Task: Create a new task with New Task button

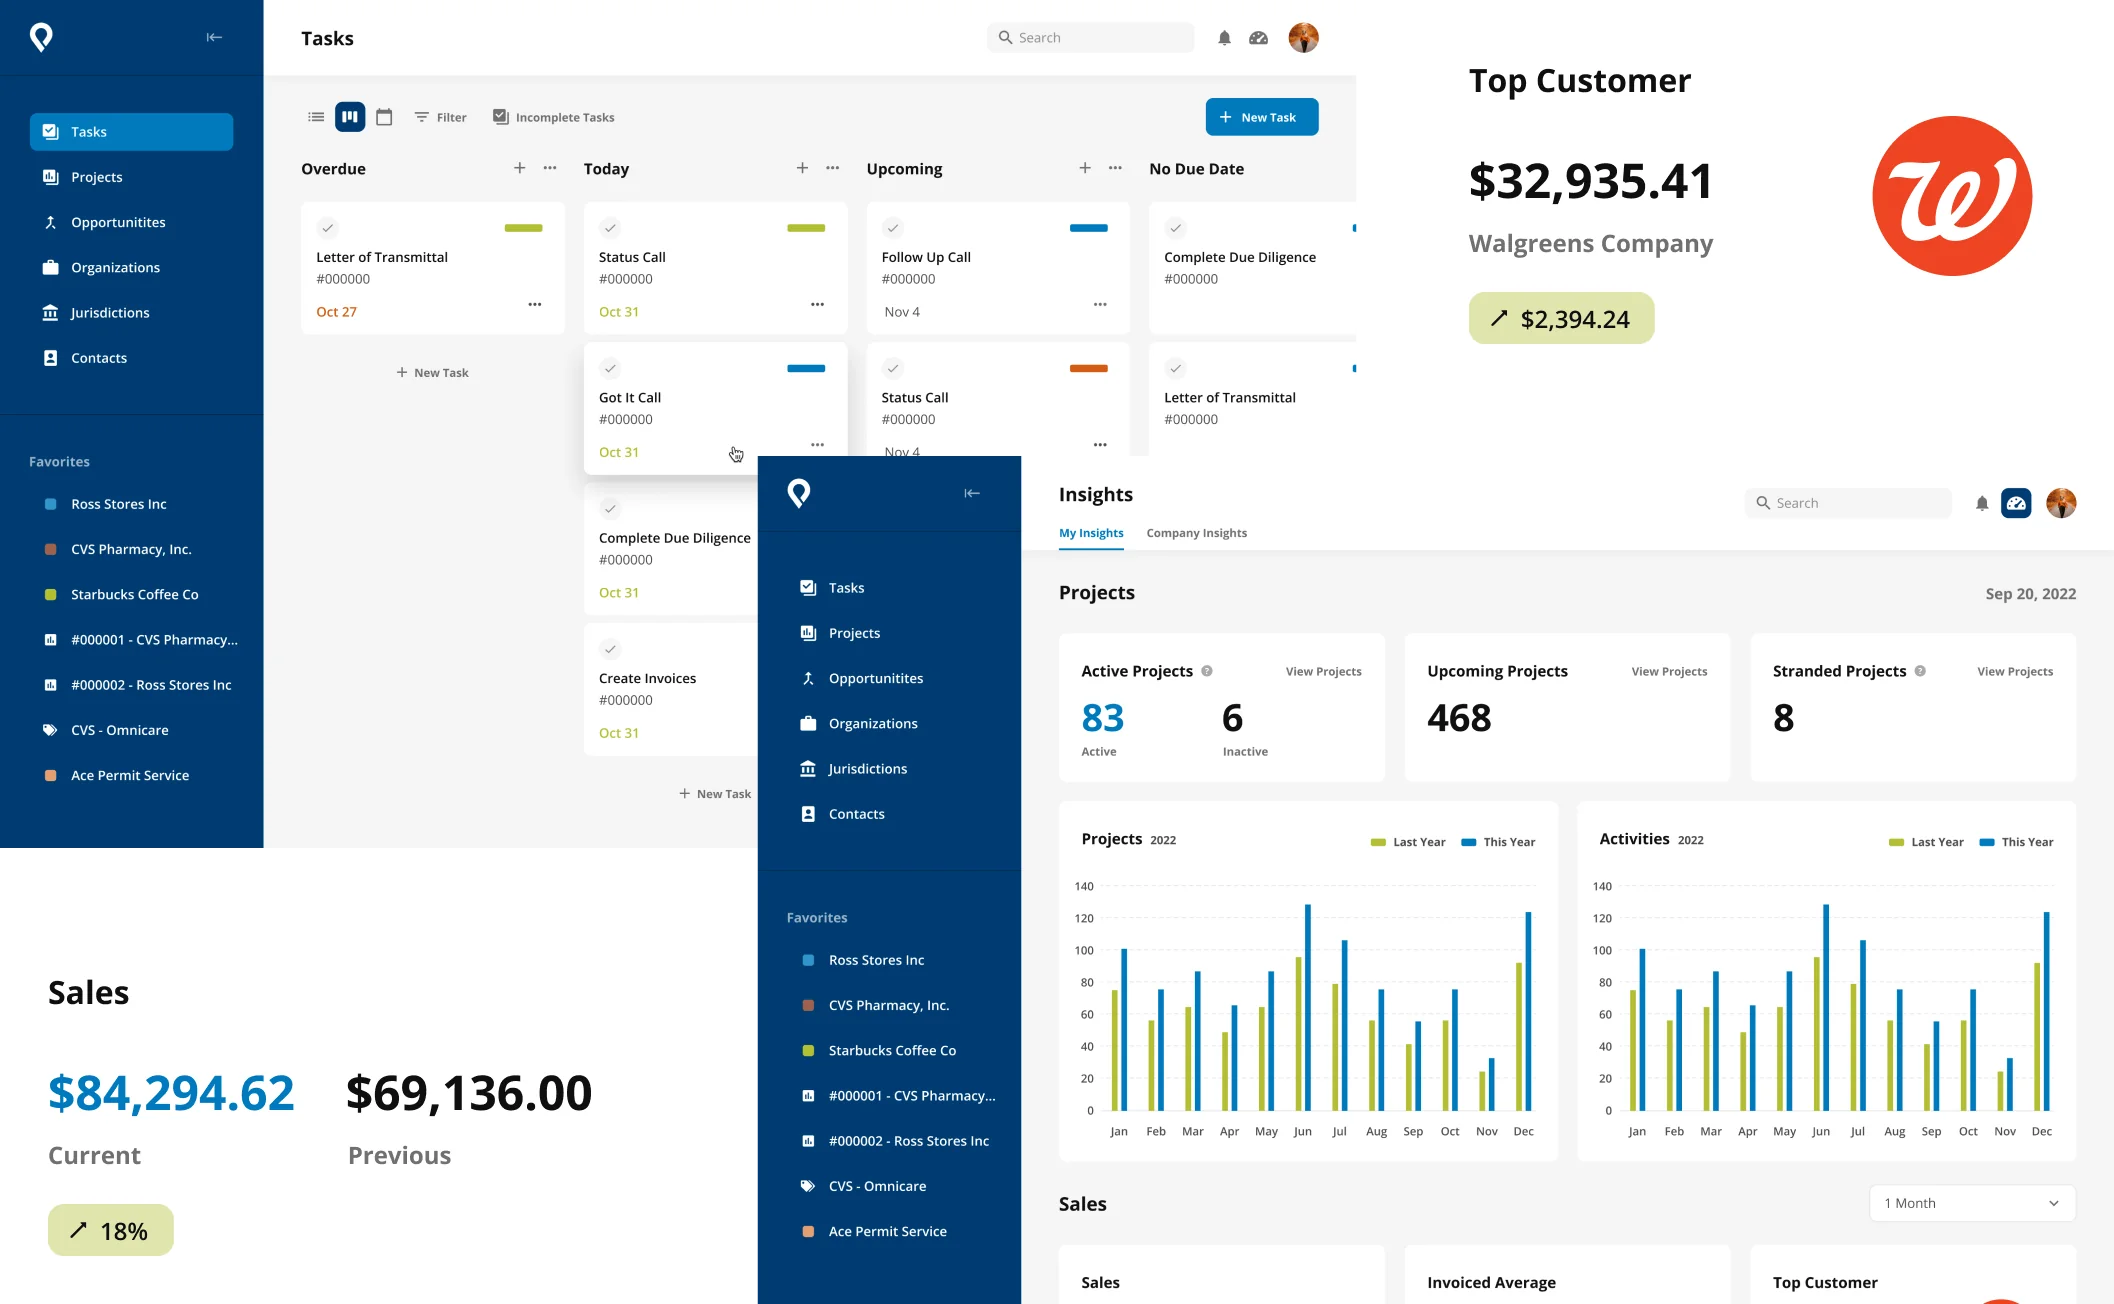Action: tap(1261, 117)
